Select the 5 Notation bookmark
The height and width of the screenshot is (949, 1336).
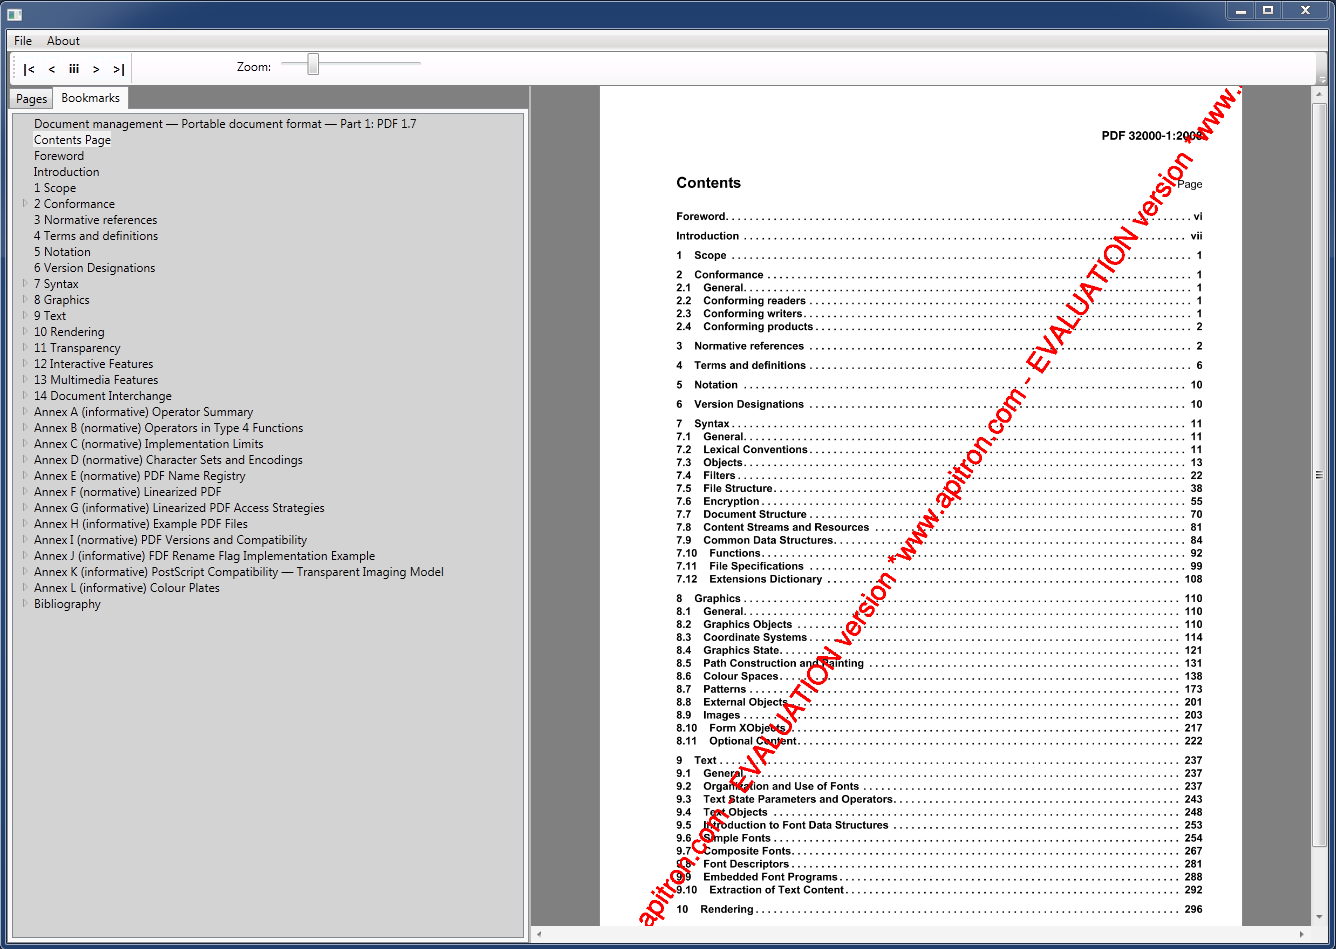tap(62, 251)
